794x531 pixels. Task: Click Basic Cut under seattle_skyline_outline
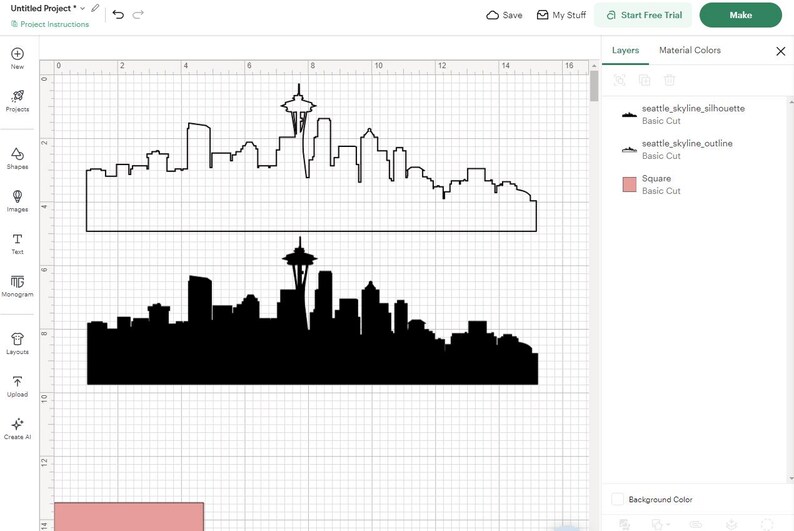[661, 156]
